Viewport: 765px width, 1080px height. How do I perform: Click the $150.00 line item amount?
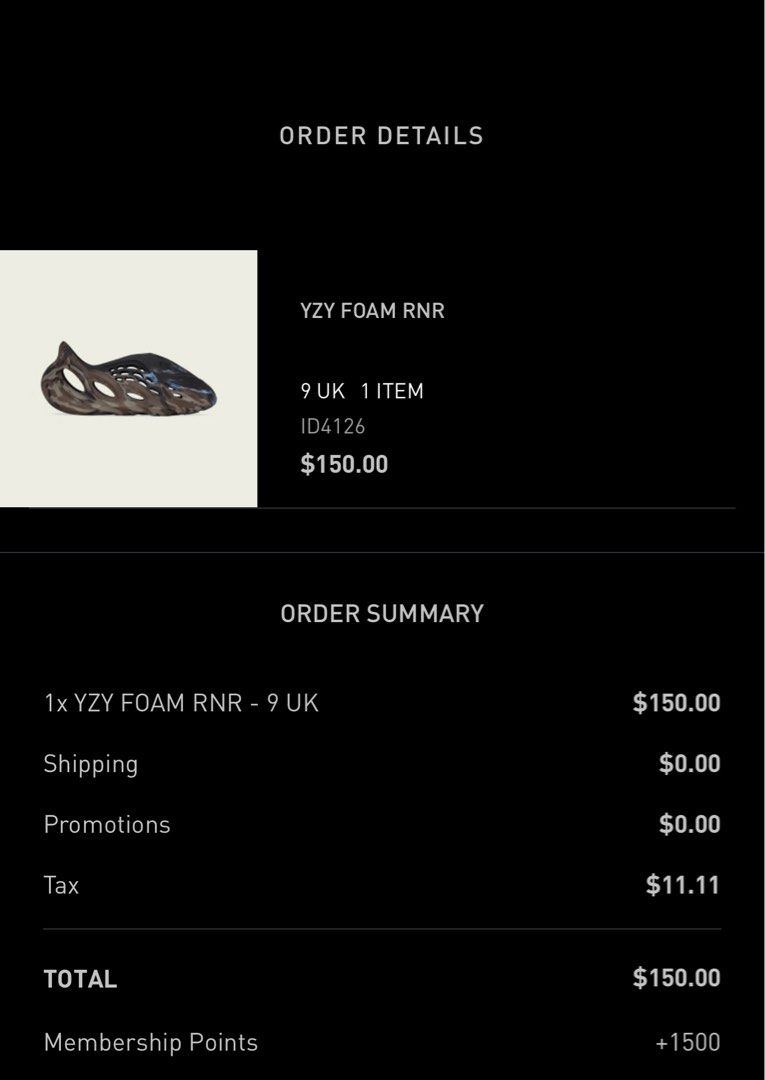point(677,703)
